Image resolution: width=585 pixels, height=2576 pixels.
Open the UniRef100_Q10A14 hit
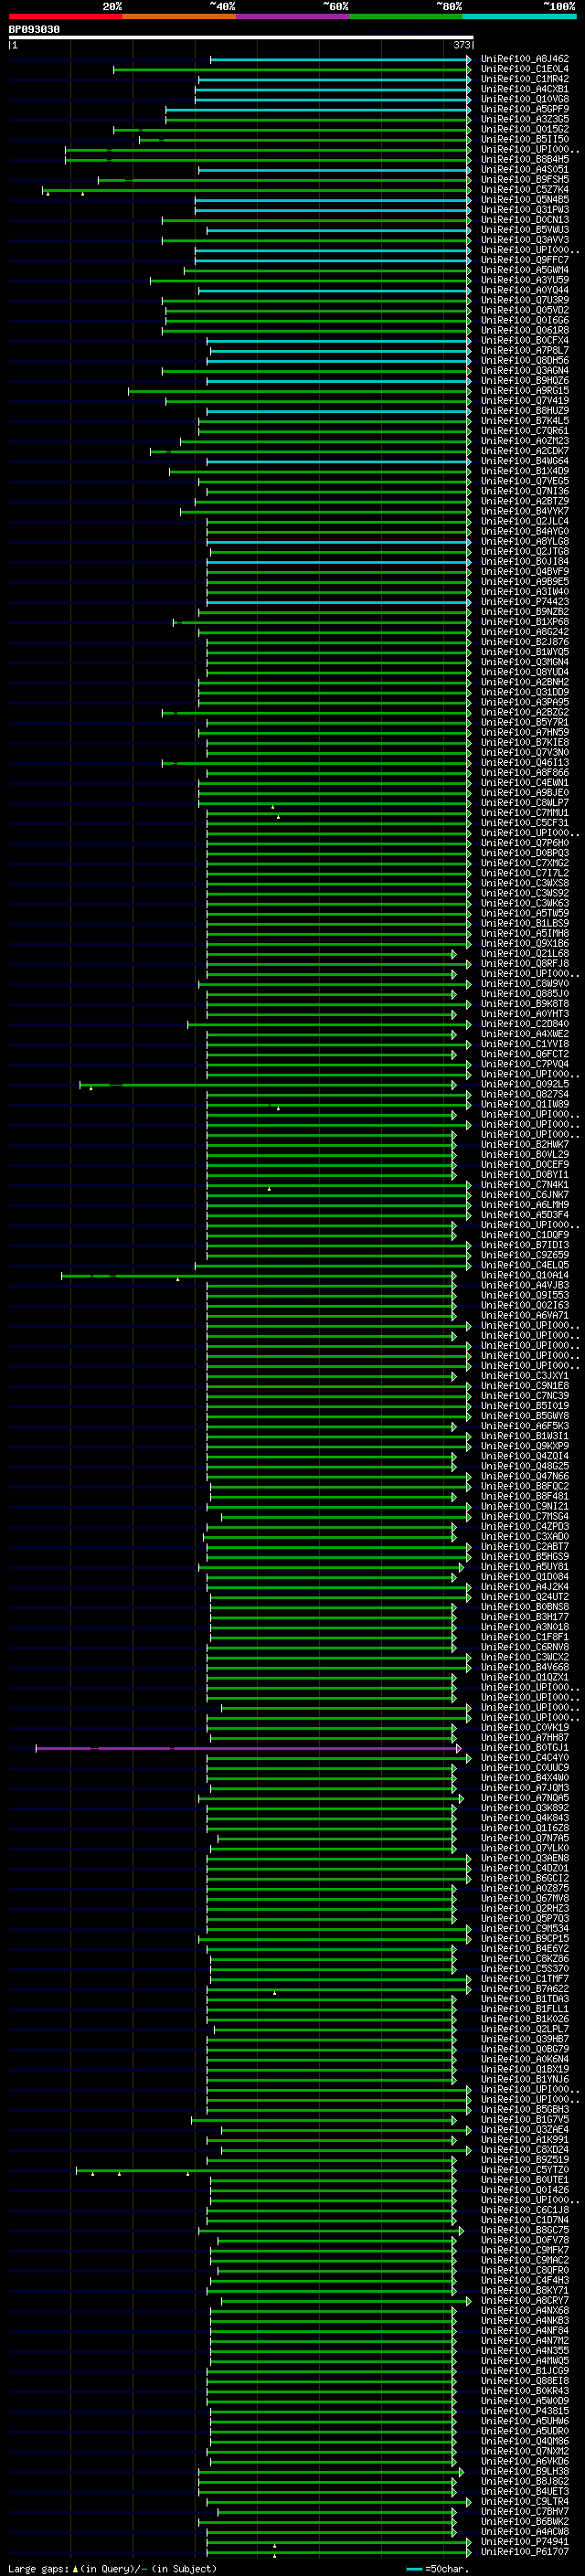pos(525,1275)
